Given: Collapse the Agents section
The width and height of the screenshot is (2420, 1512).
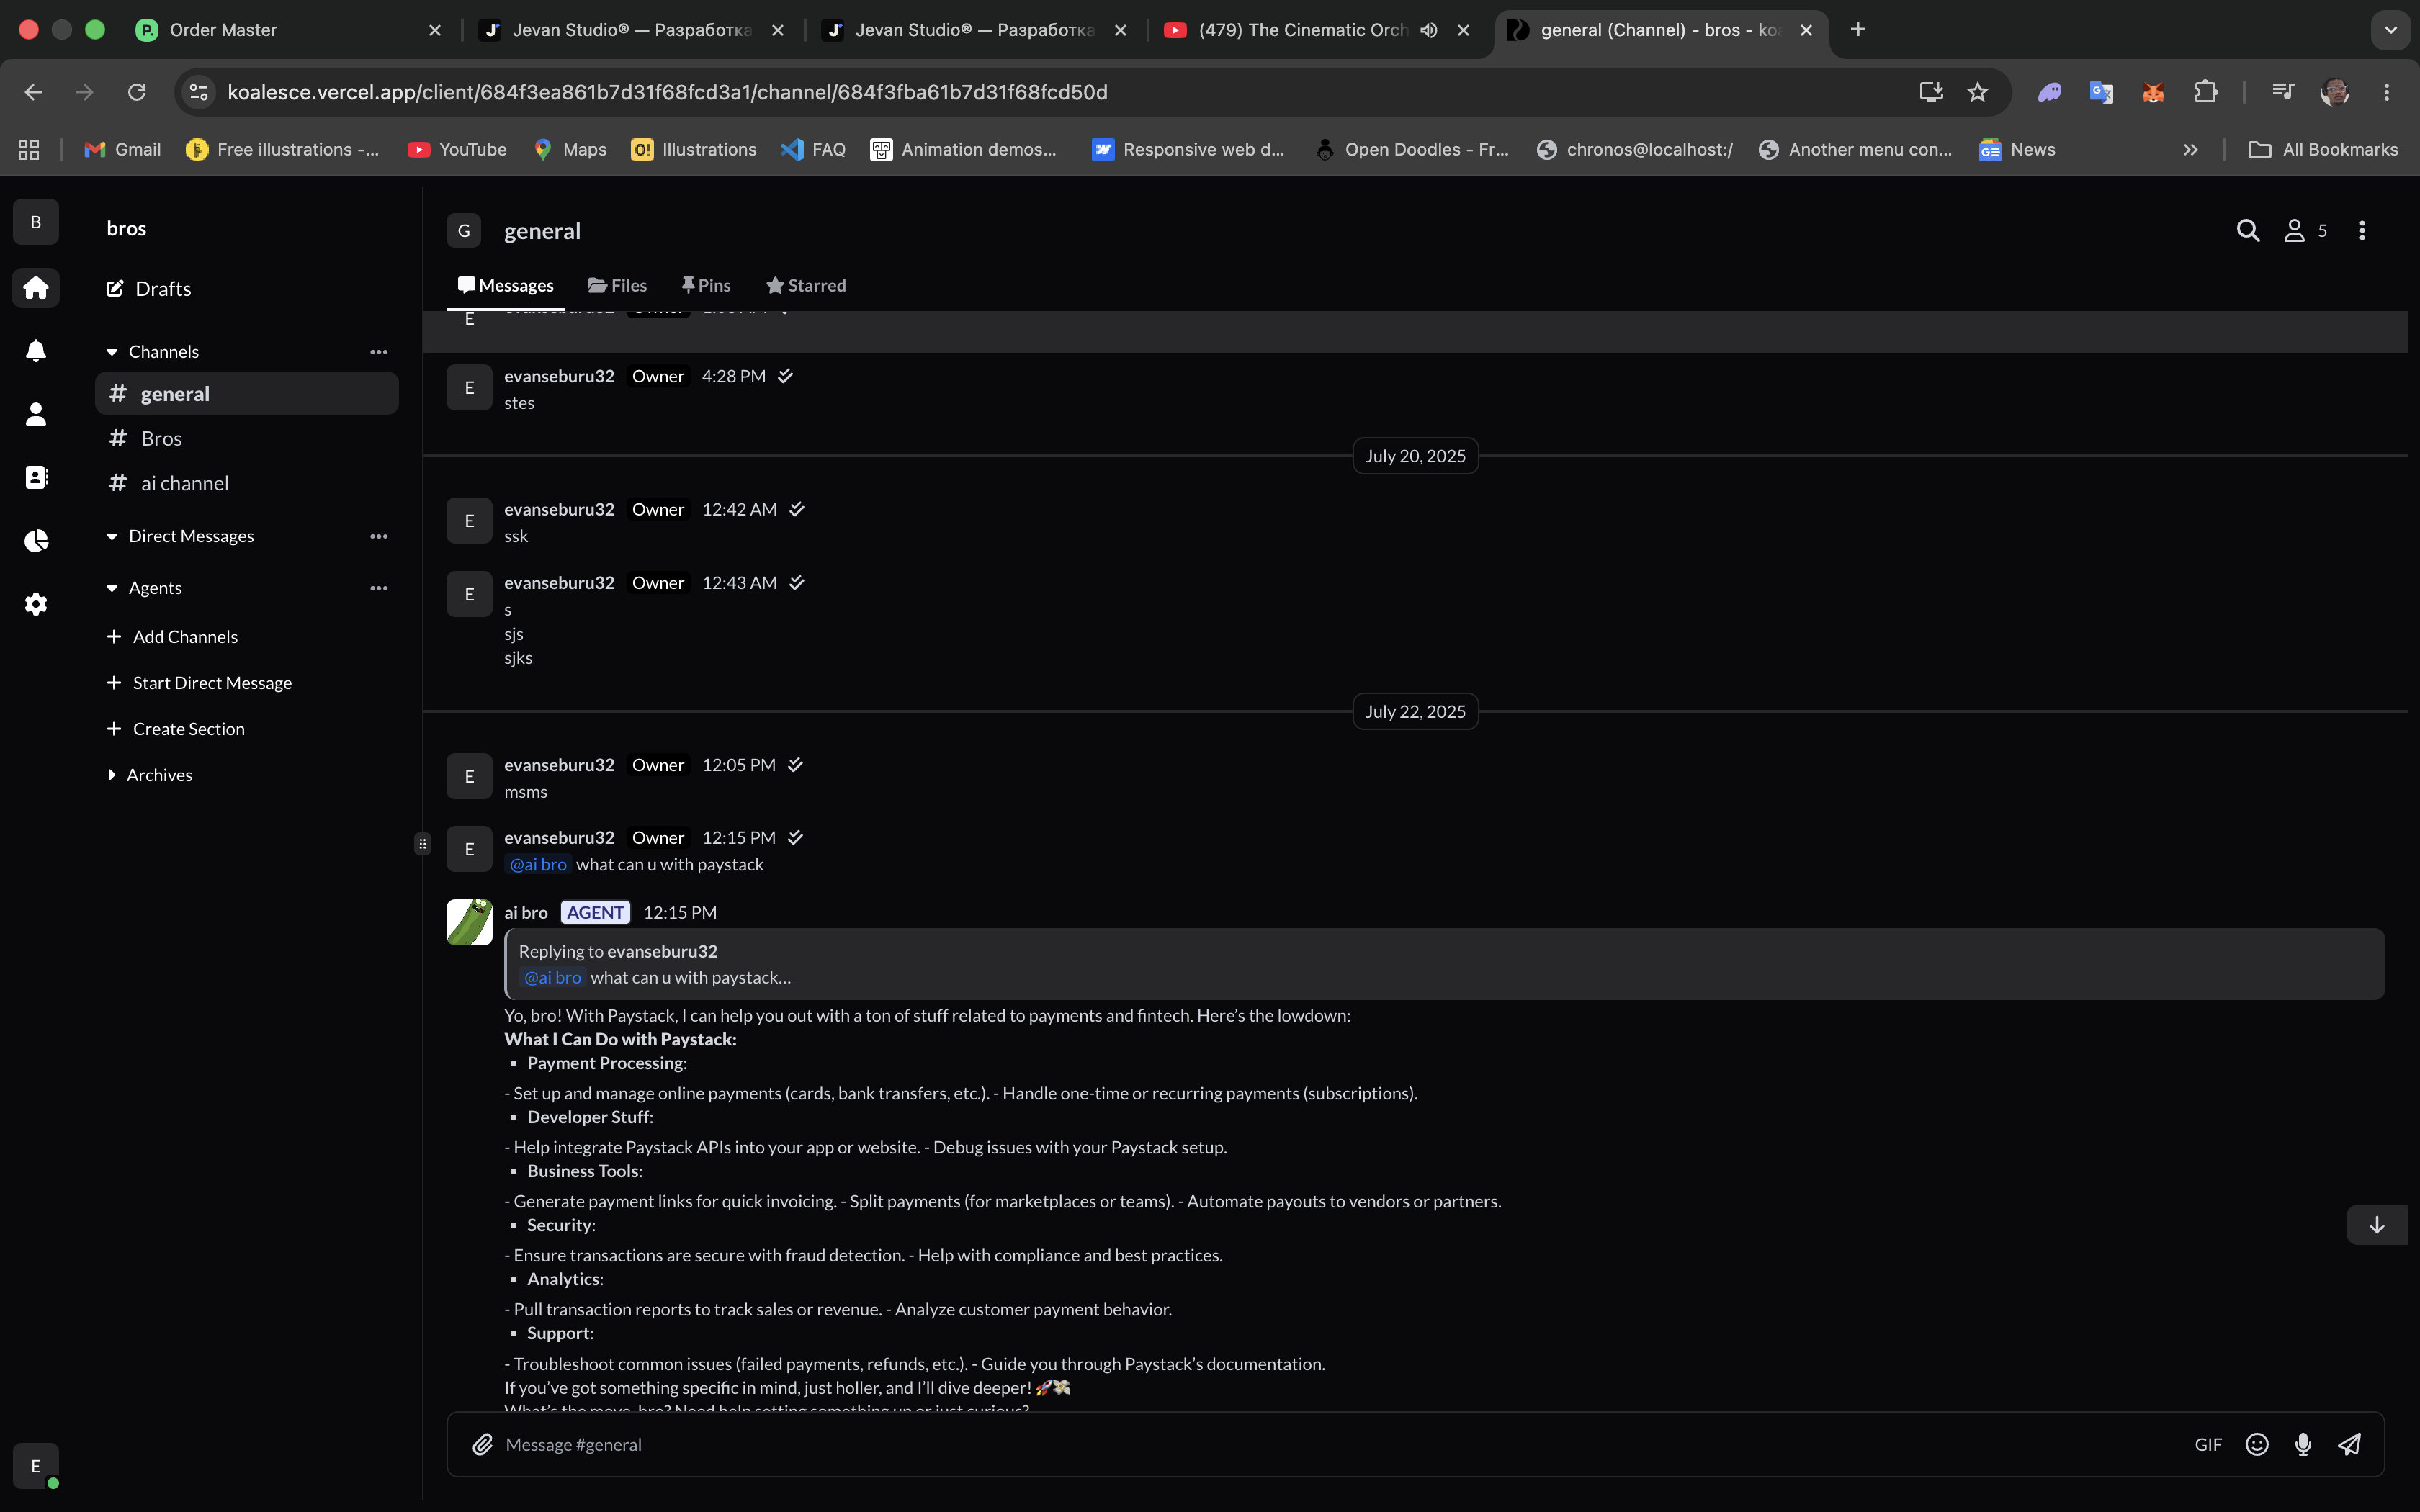Looking at the screenshot, I should 112,588.
